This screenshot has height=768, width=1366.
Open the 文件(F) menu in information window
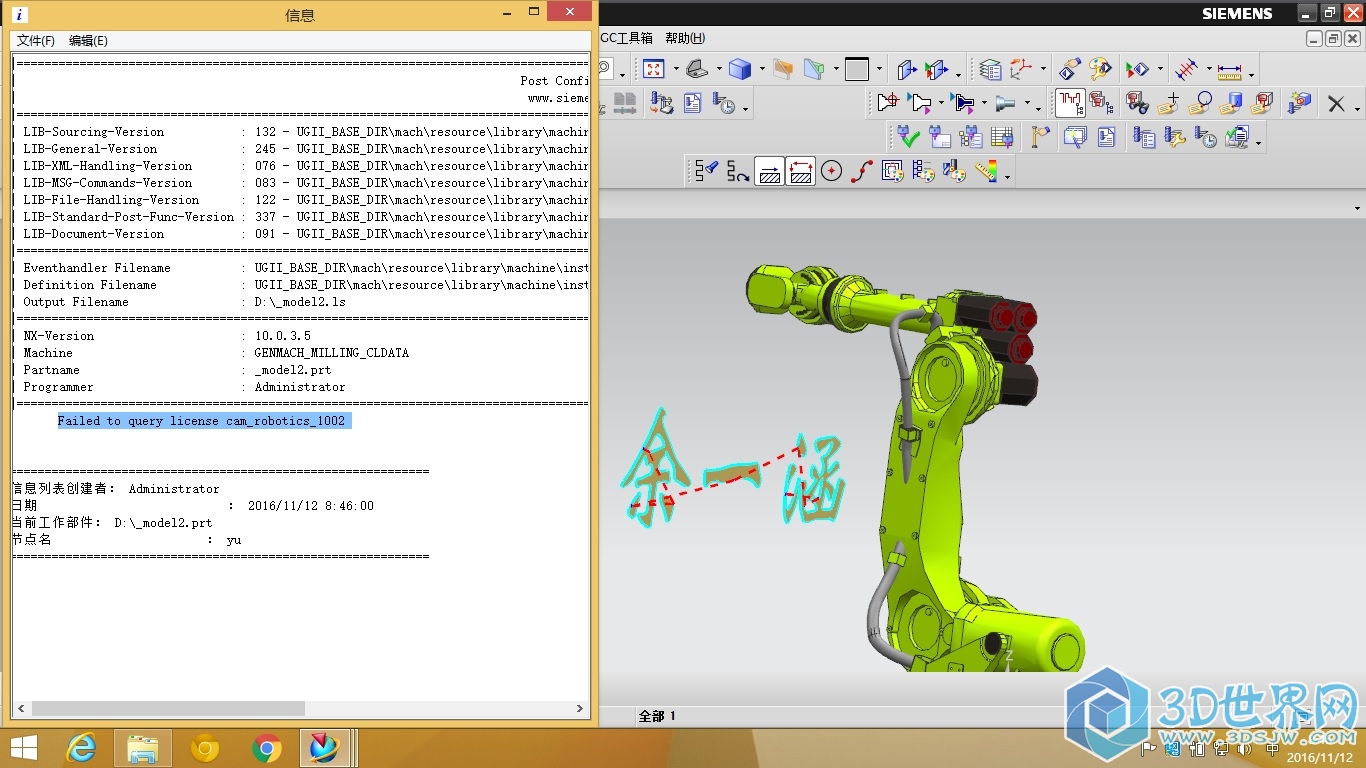tap(36, 41)
